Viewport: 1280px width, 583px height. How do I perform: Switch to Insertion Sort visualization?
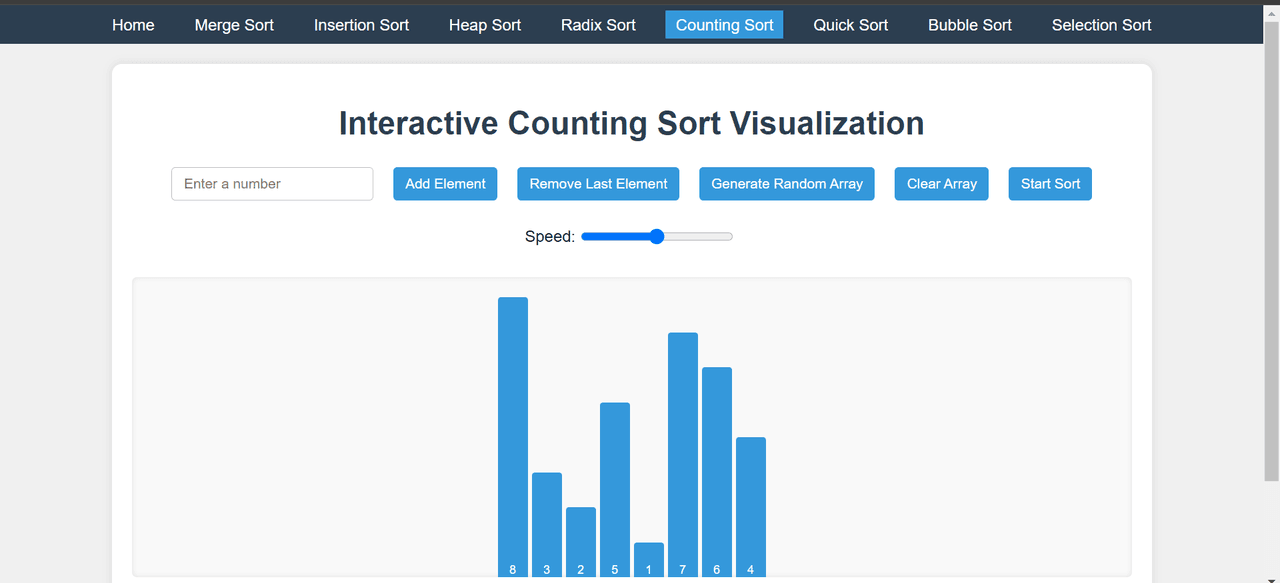click(361, 25)
